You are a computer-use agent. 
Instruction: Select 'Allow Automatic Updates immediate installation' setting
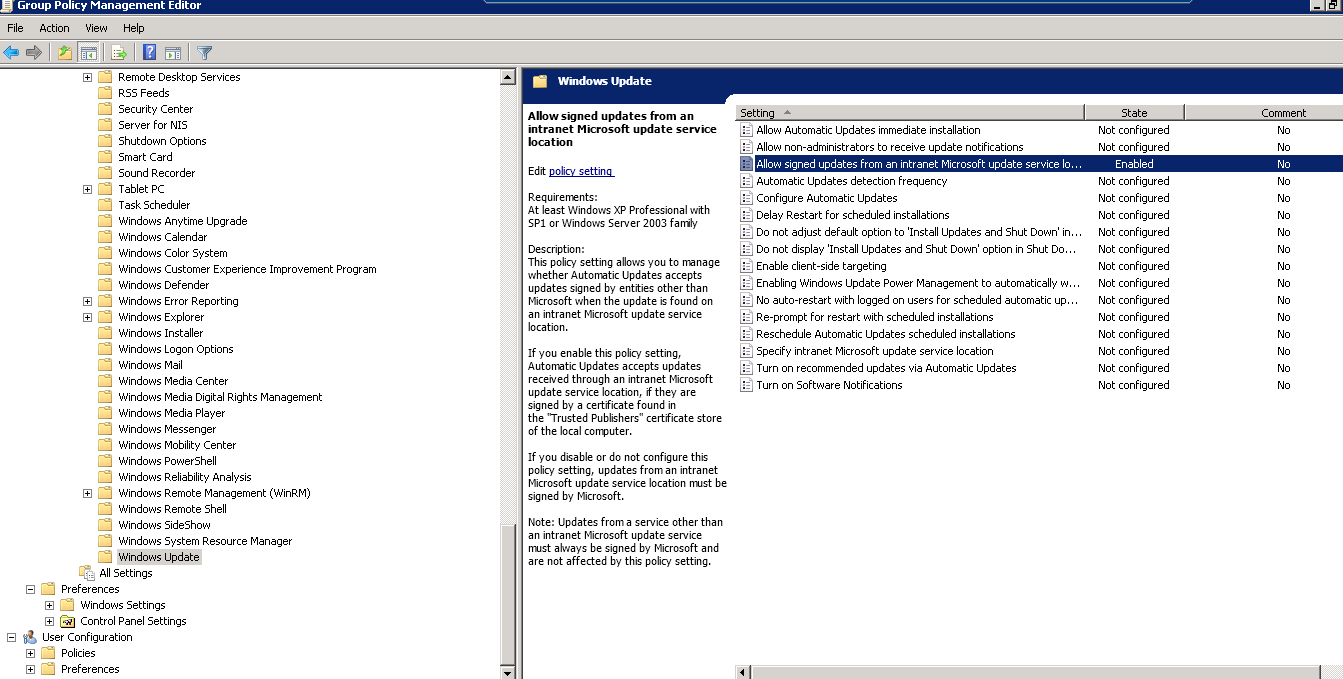(x=868, y=130)
